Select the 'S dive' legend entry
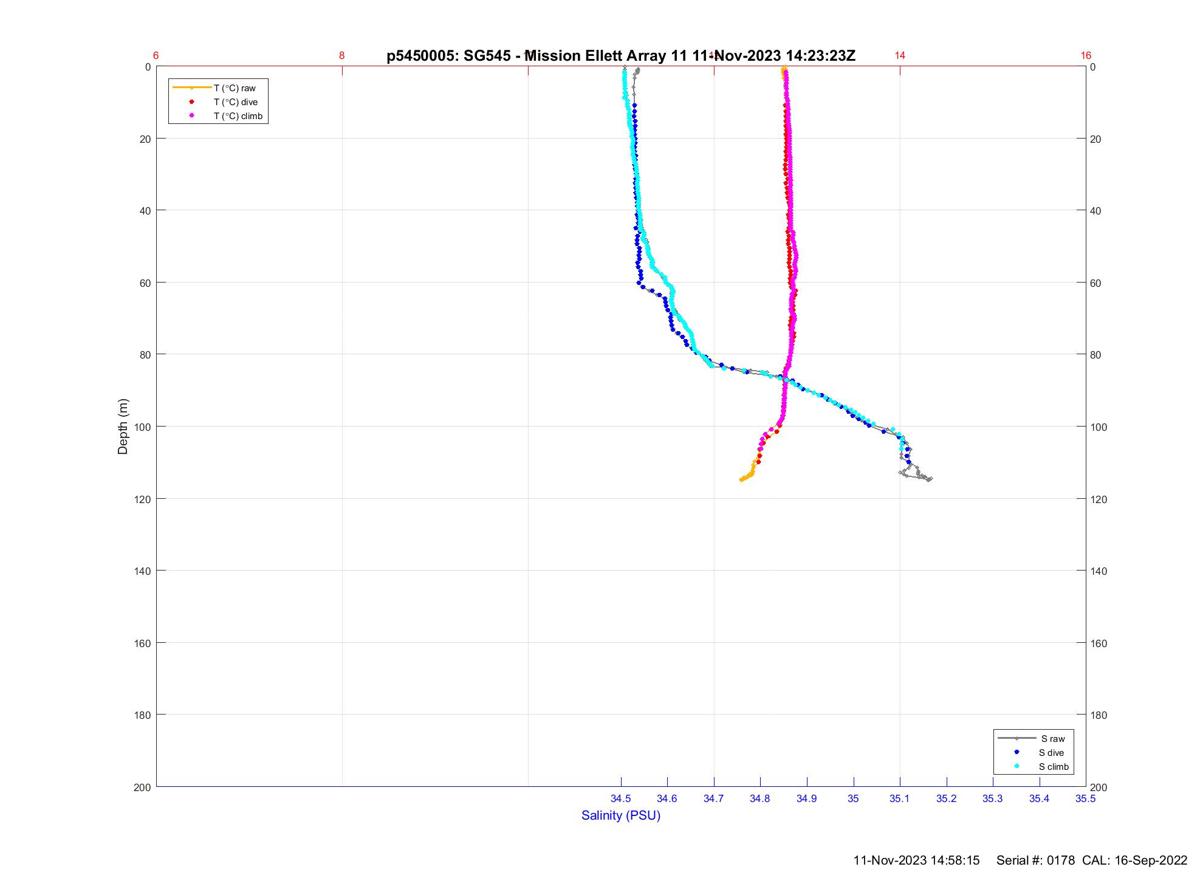This screenshot has height=885, width=1200. point(1053,752)
